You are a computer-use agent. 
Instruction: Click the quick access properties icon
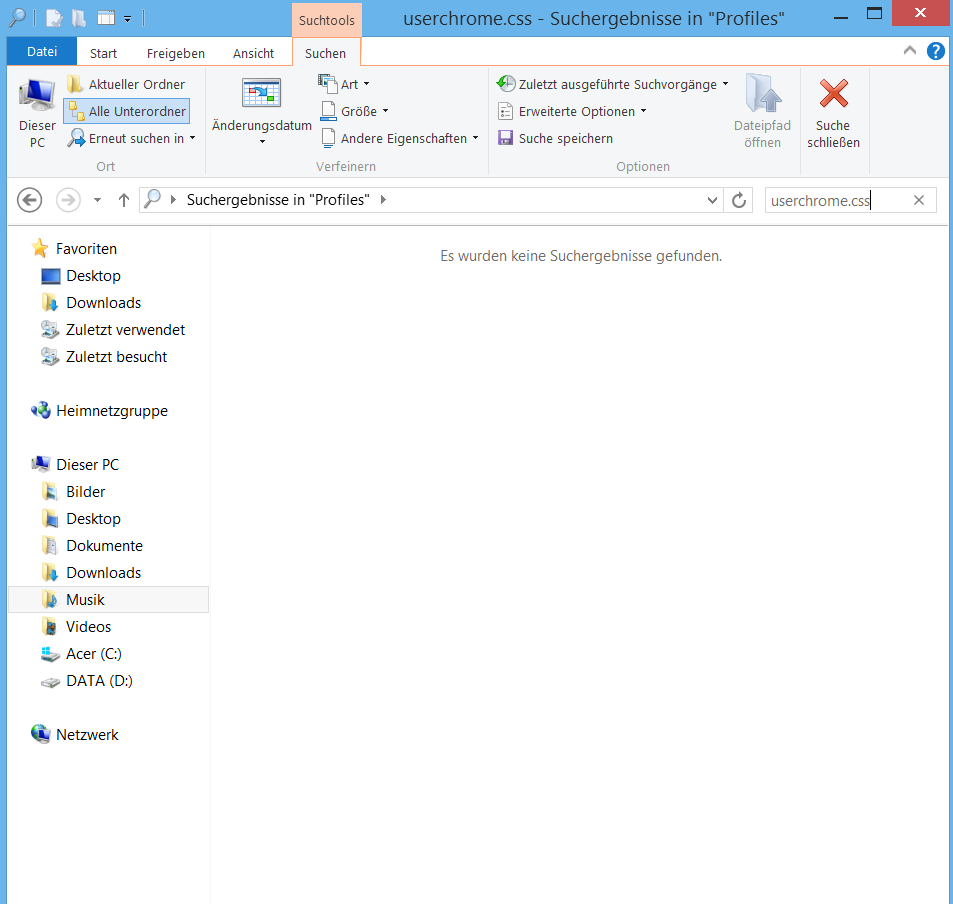[54, 18]
